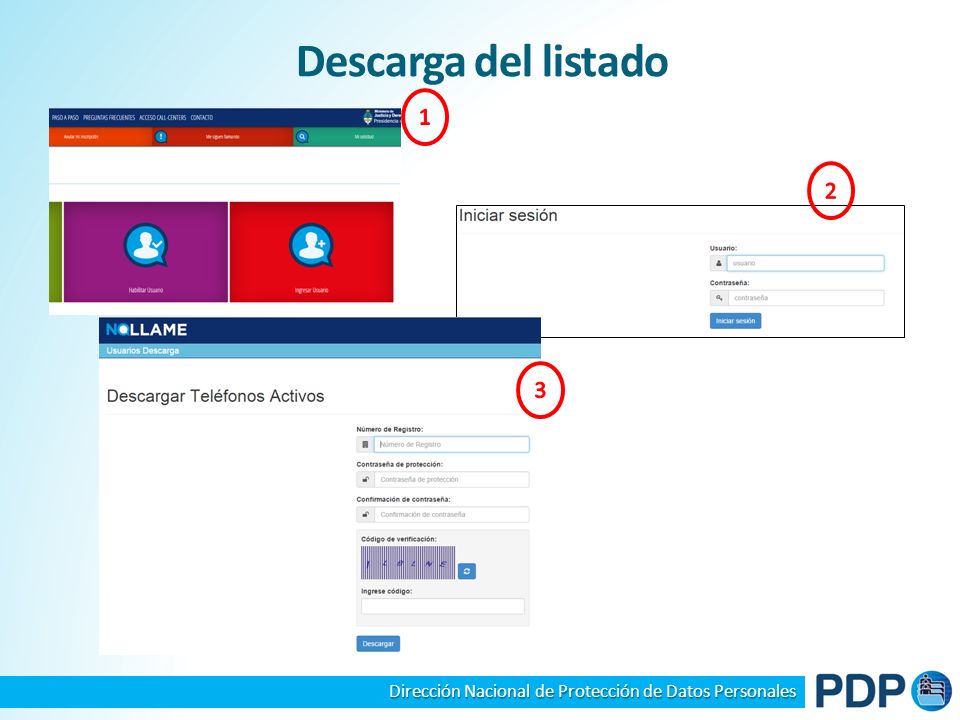The height and width of the screenshot is (720, 960).
Task: Click the captcha verification code image
Action: pos(408,563)
